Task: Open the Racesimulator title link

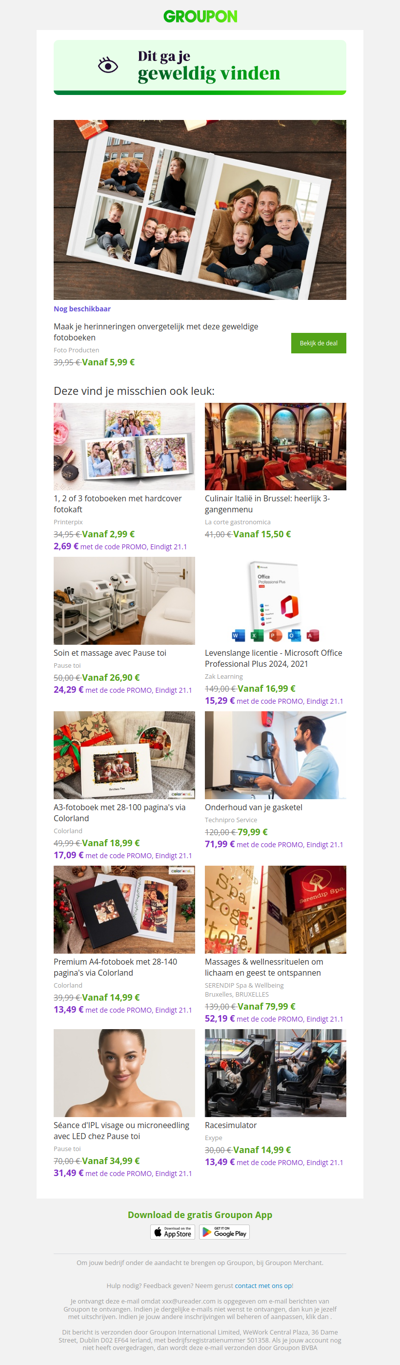Action: pyautogui.click(x=227, y=1125)
